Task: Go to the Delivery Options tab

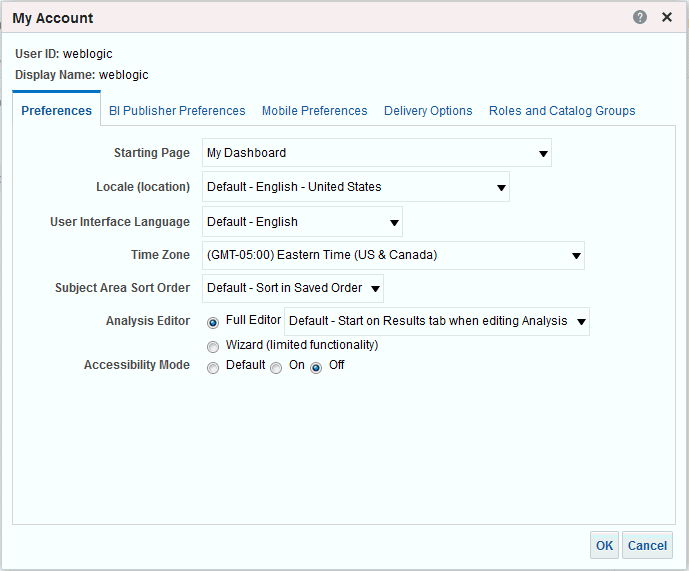Action: point(428,111)
